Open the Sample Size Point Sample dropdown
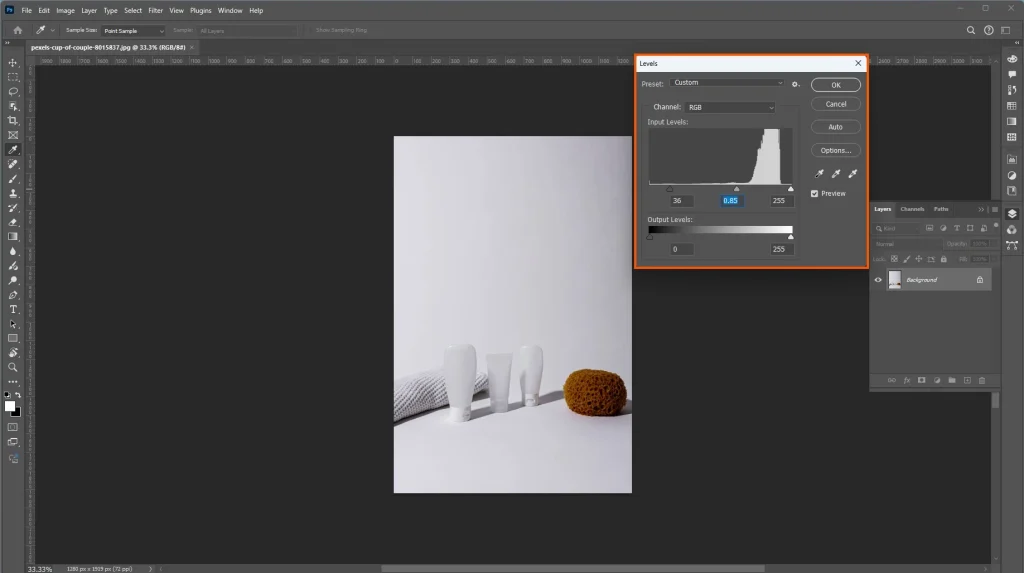The width and height of the screenshot is (1024, 573). [133, 31]
